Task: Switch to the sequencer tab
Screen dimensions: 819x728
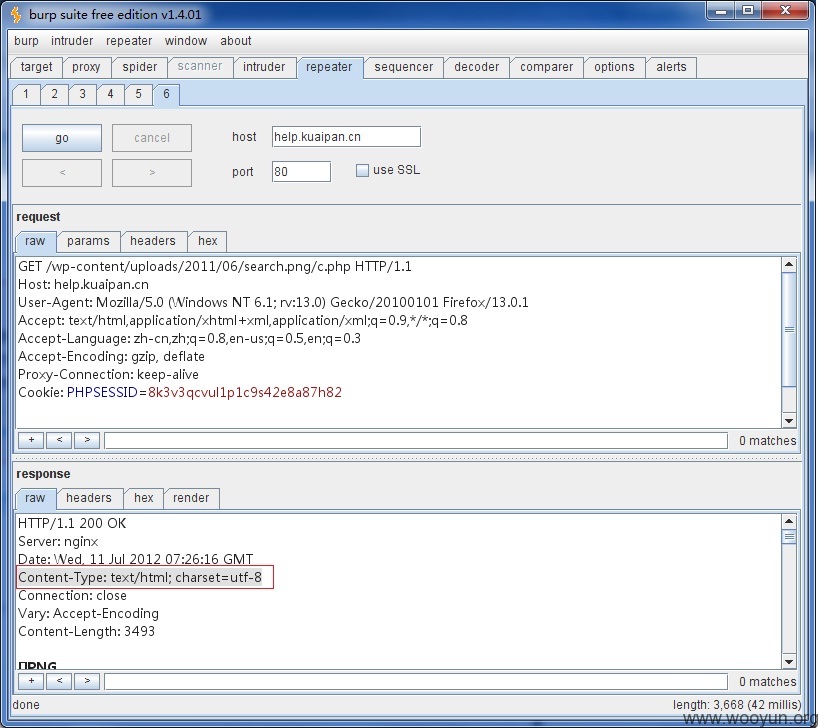Action: coord(404,67)
